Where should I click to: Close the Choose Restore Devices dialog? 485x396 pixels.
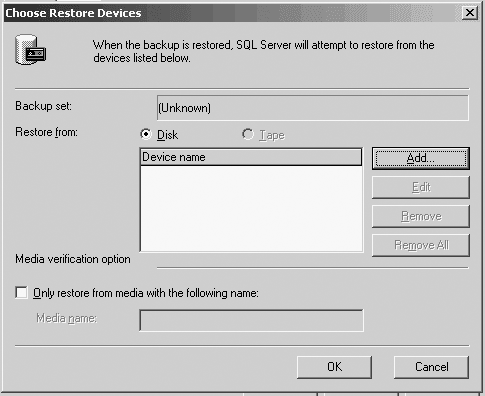469,13
